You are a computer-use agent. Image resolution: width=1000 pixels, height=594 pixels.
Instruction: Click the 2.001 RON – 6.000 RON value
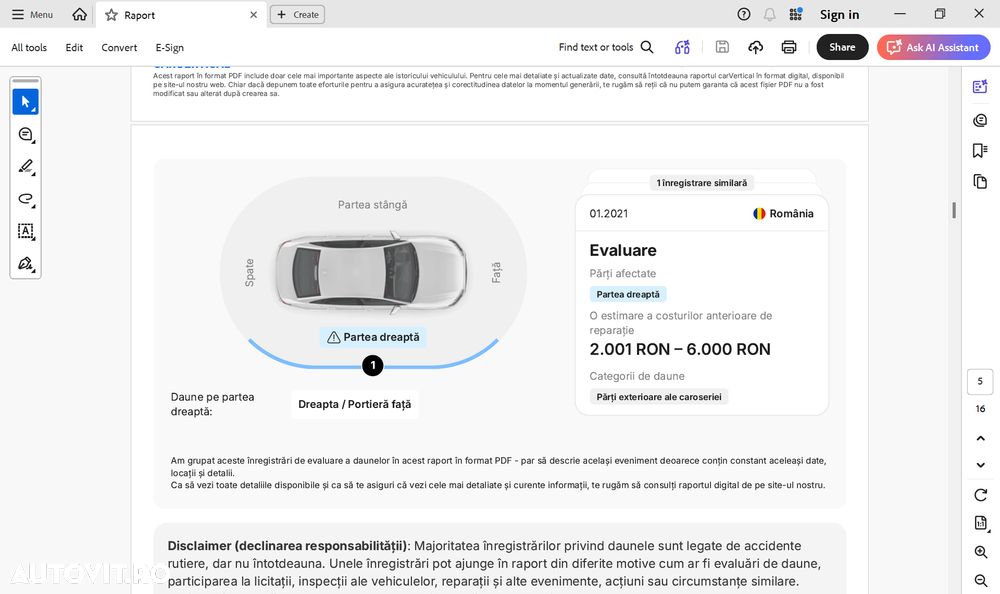[x=680, y=349]
